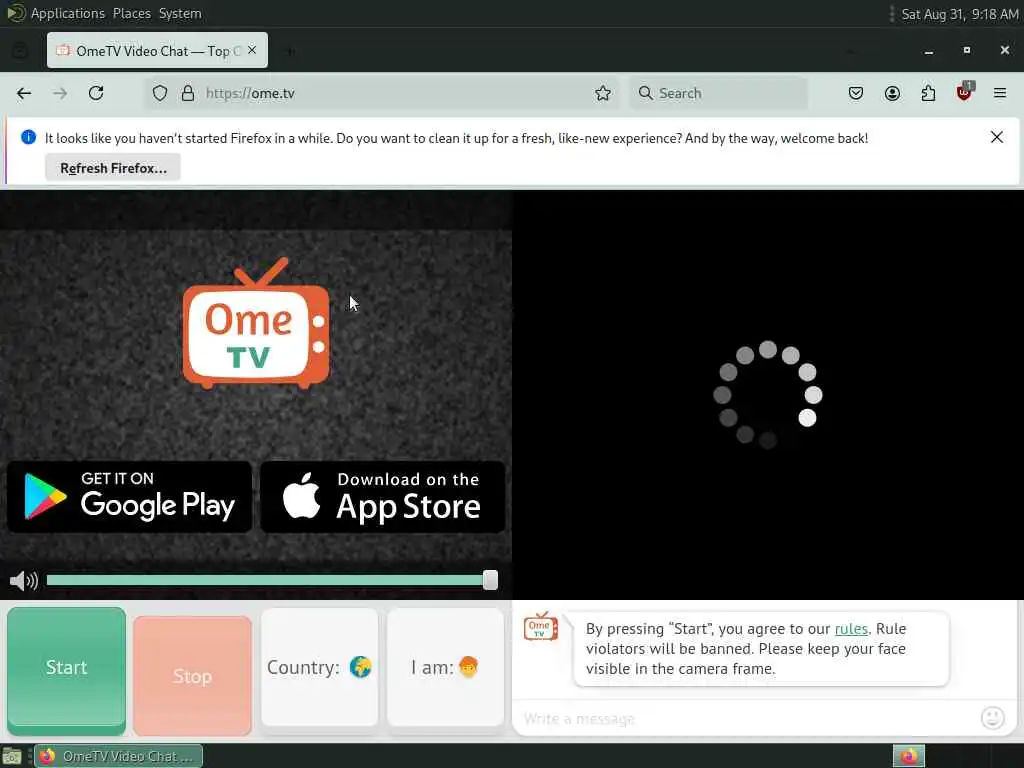Dismiss the Firefox refresh notification bar
The height and width of the screenshot is (768, 1024).
coord(997,137)
